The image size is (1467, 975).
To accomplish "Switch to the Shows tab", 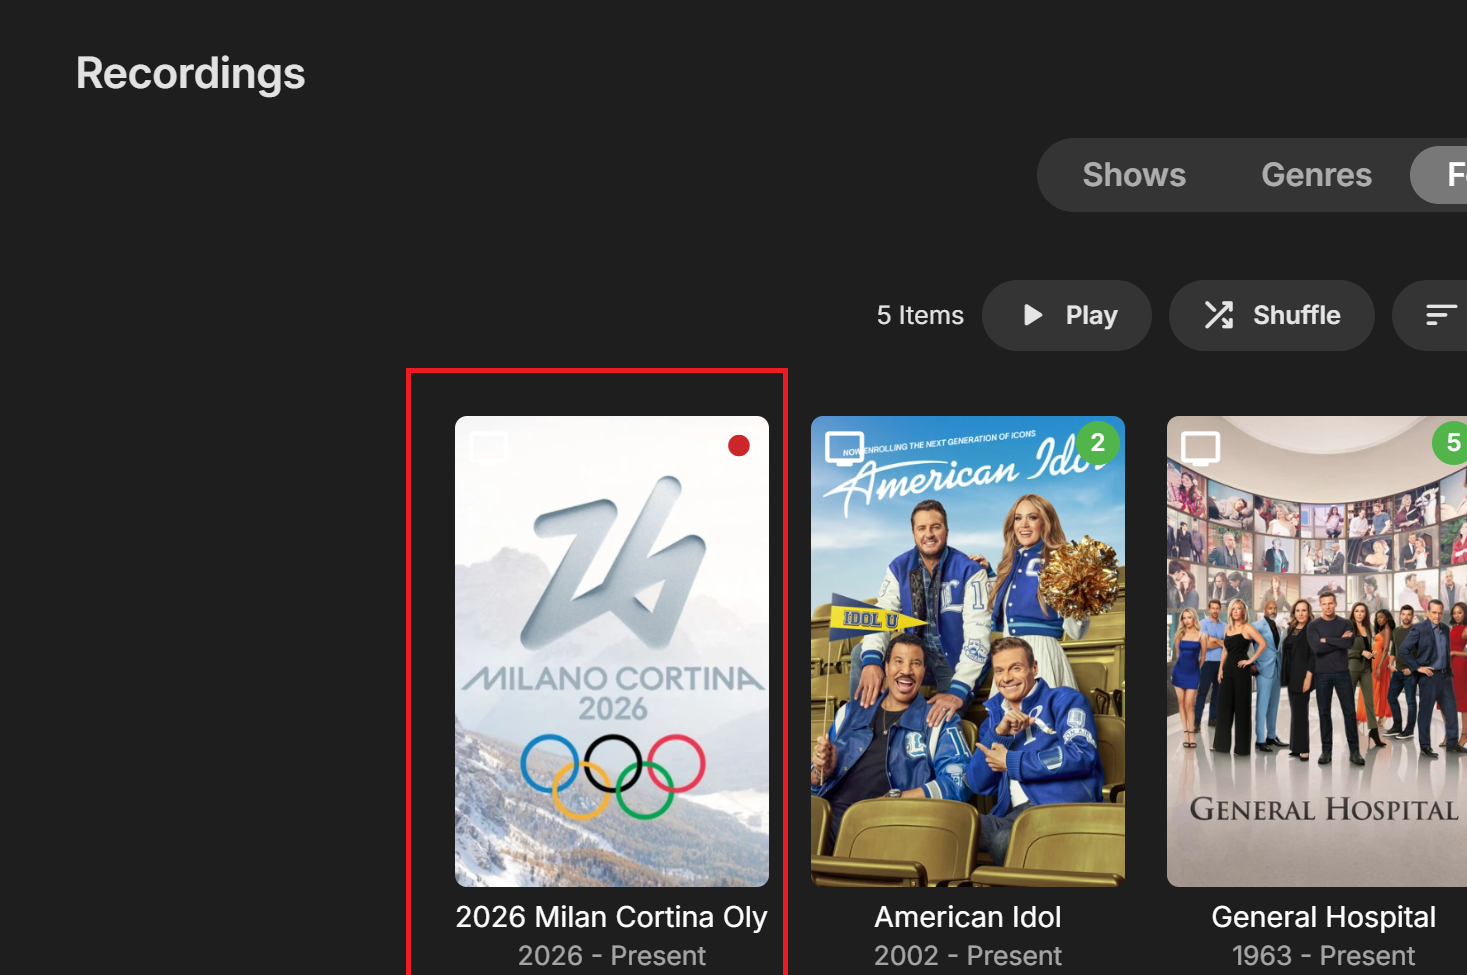I will tap(1133, 175).
